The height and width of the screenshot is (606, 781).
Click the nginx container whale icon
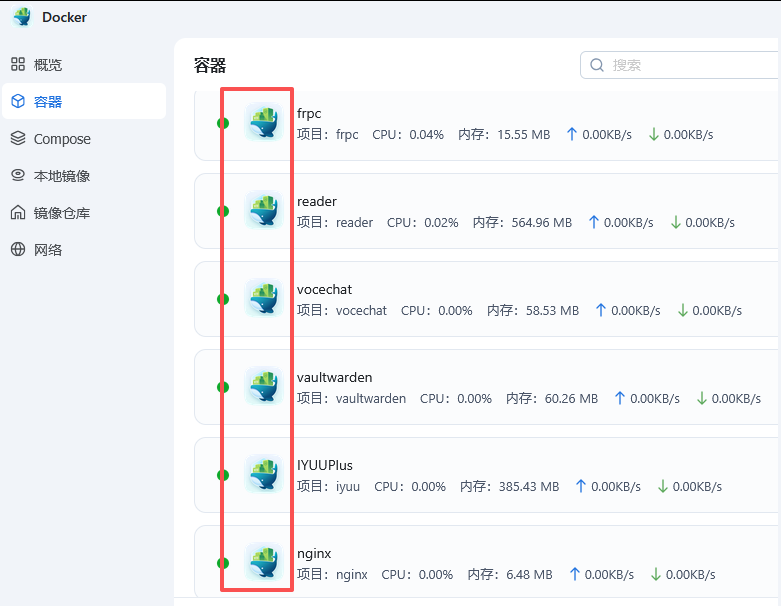264,562
